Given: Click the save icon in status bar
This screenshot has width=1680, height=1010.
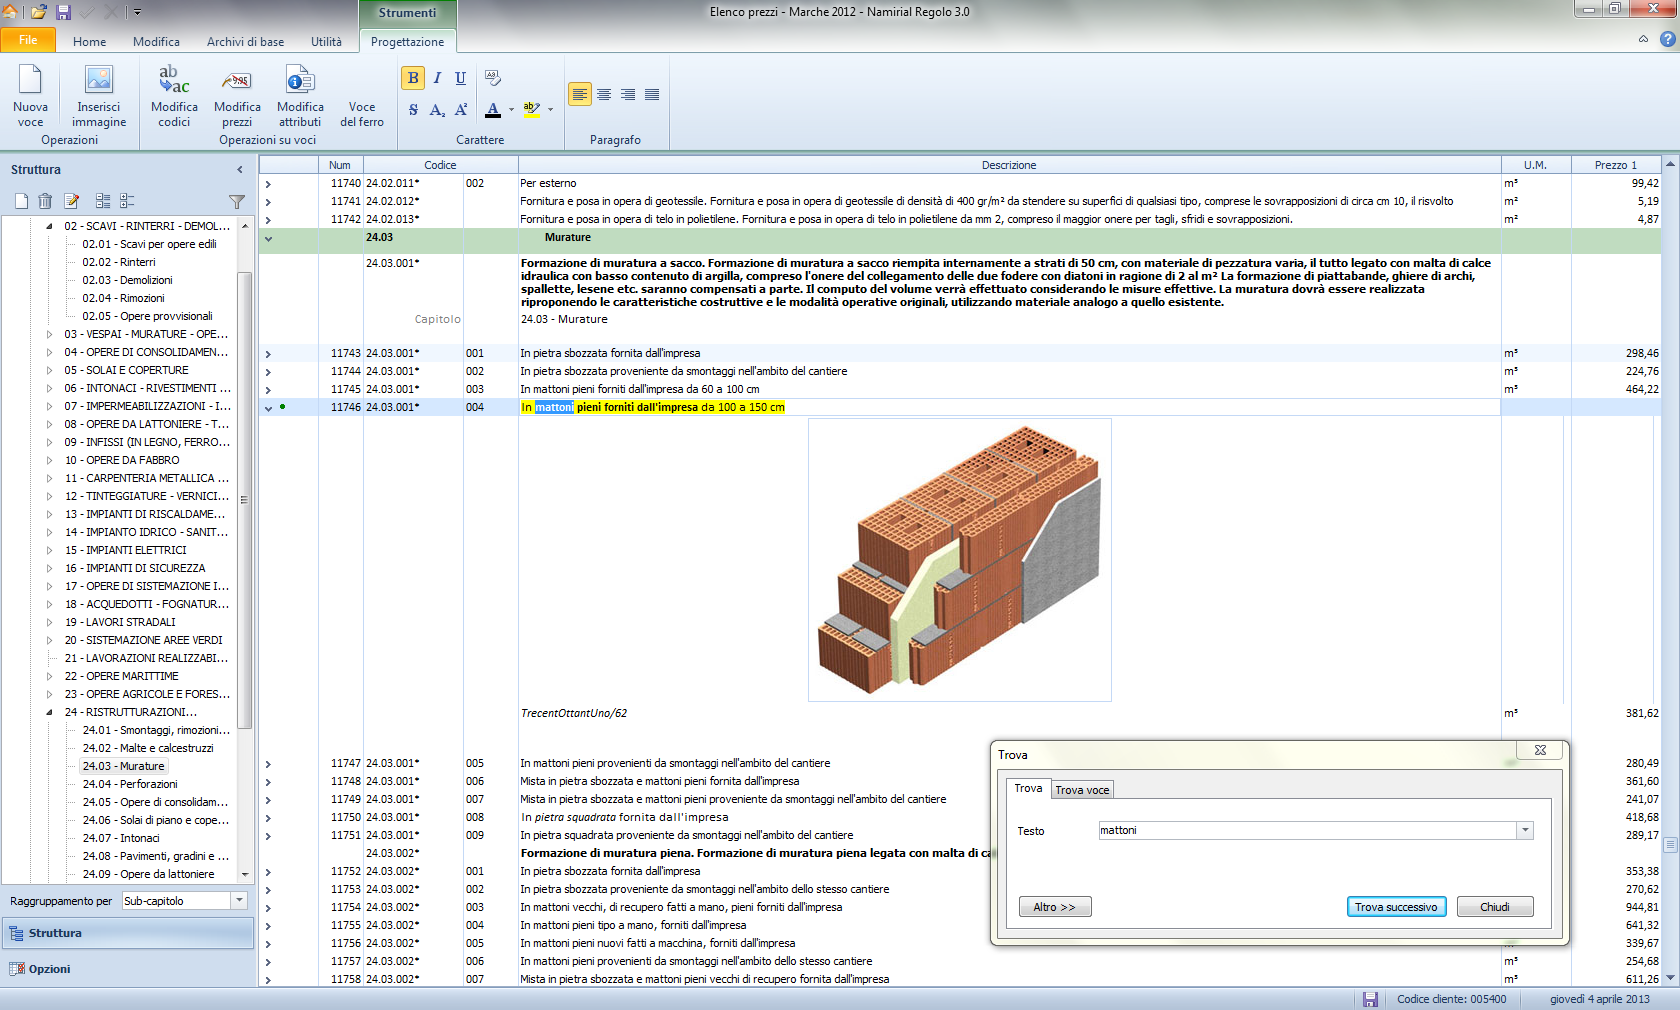Looking at the screenshot, I should point(1370,999).
